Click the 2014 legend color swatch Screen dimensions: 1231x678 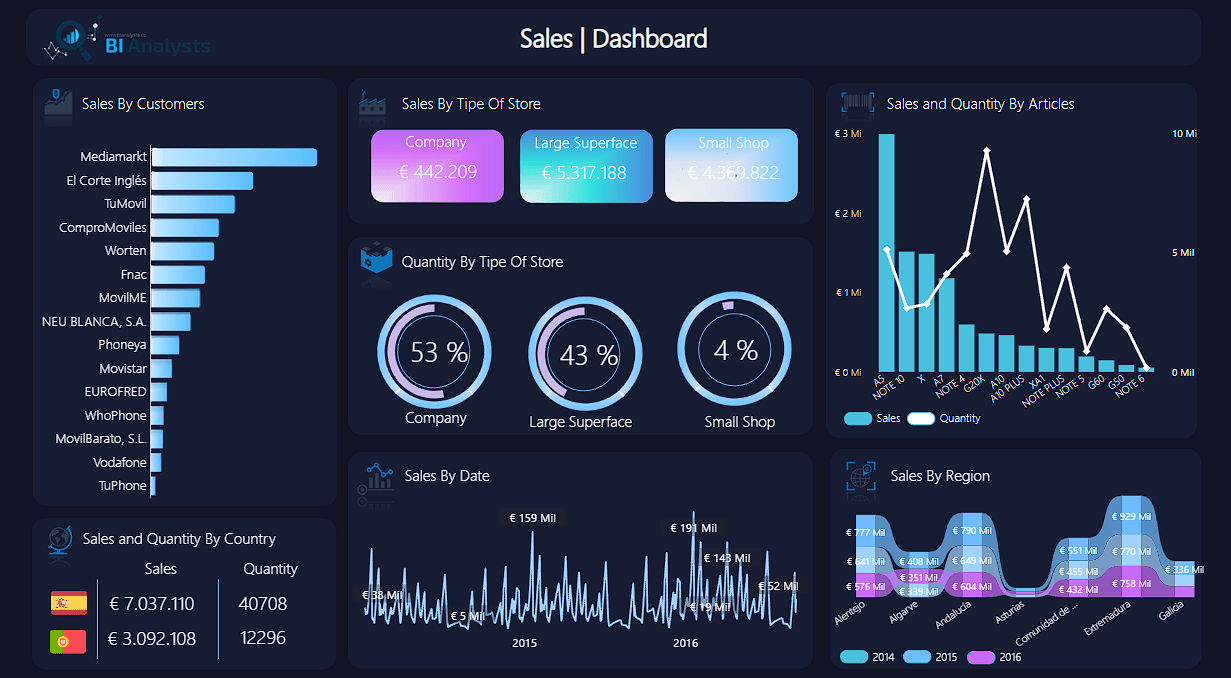coord(854,657)
